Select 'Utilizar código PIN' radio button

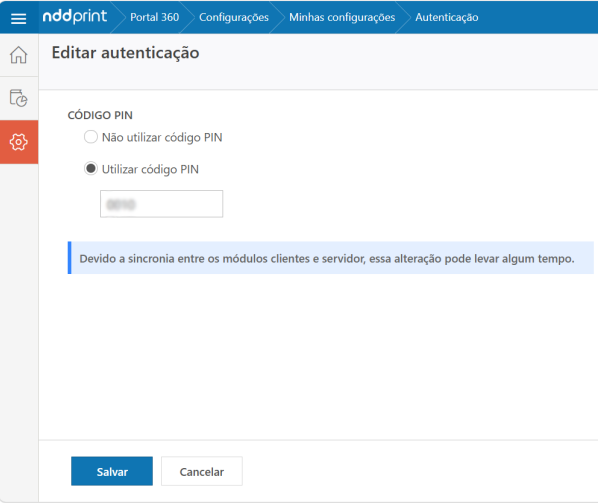(91, 169)
